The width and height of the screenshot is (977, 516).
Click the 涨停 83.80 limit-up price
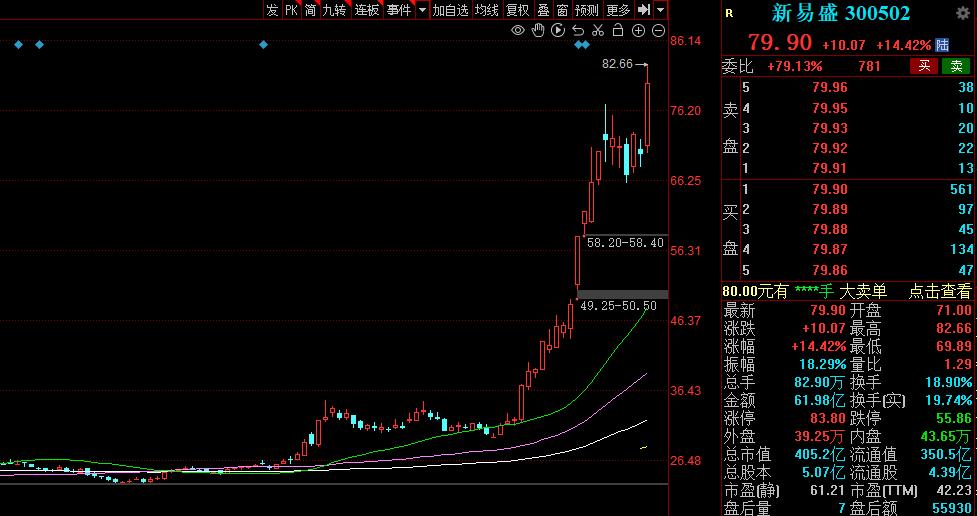(x=827, y=418)
